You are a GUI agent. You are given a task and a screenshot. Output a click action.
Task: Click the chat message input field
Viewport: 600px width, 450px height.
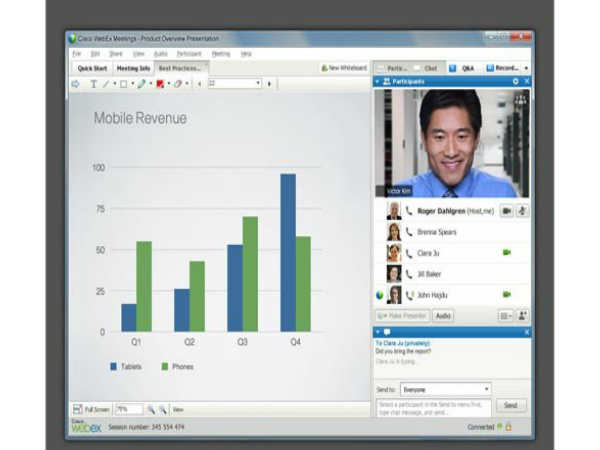[x=434, y=408]
